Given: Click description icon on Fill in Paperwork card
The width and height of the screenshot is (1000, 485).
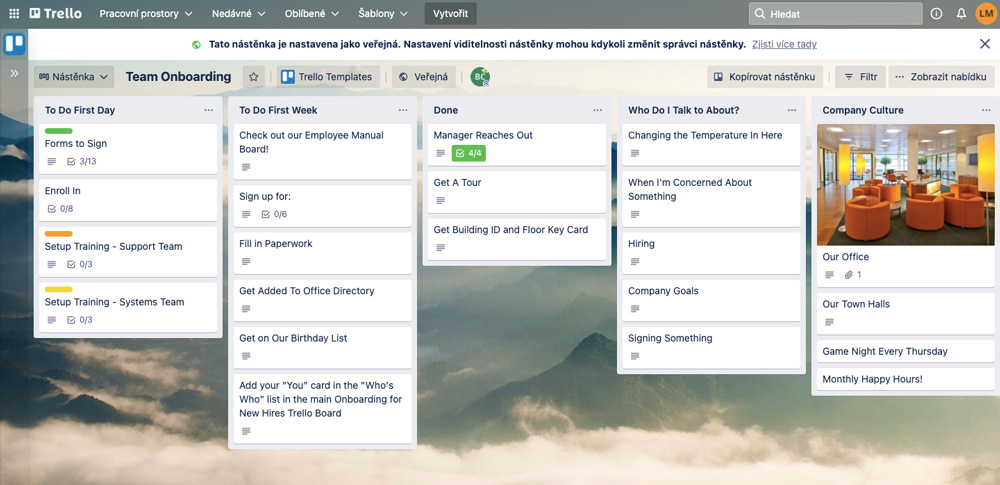Looking at the screenshot, I should tap(246, 262).
